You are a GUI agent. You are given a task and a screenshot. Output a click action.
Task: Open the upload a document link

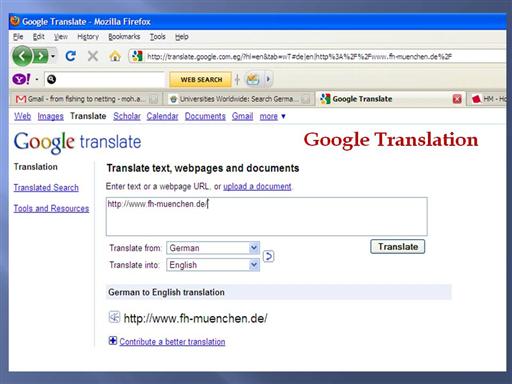pos(257,186)
